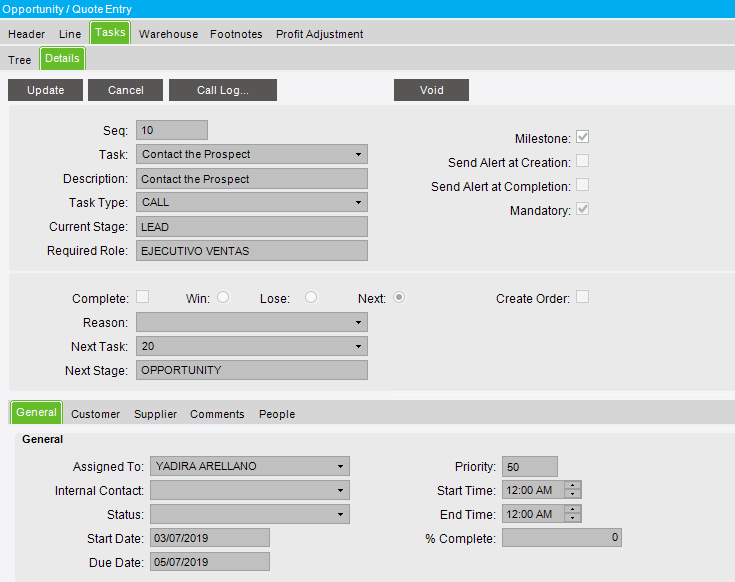Switch to the Tree sub-tab
Viewport: 735px width, 582px height.
[19, 60]
